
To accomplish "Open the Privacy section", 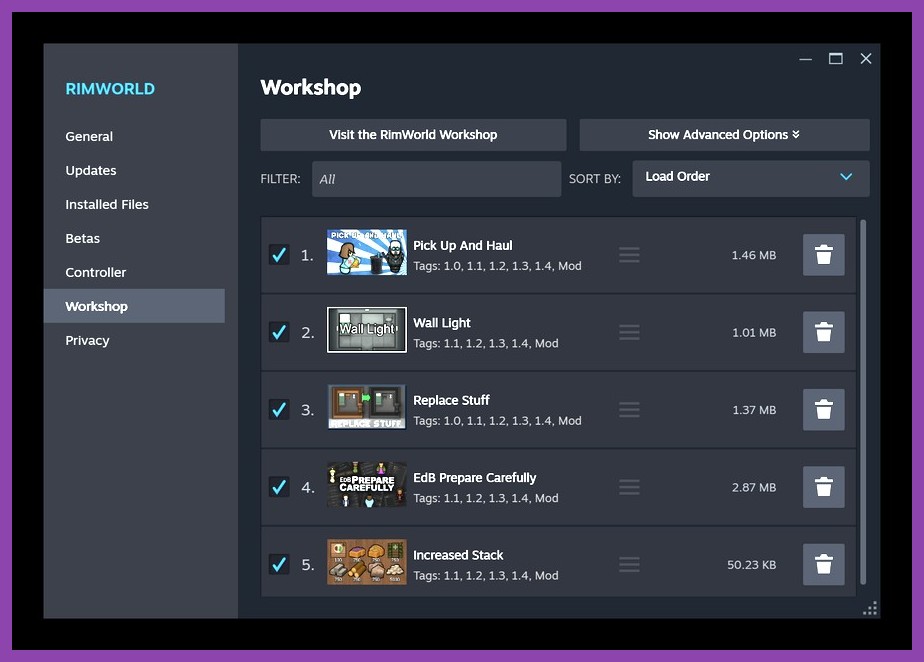I will (87, 340).
